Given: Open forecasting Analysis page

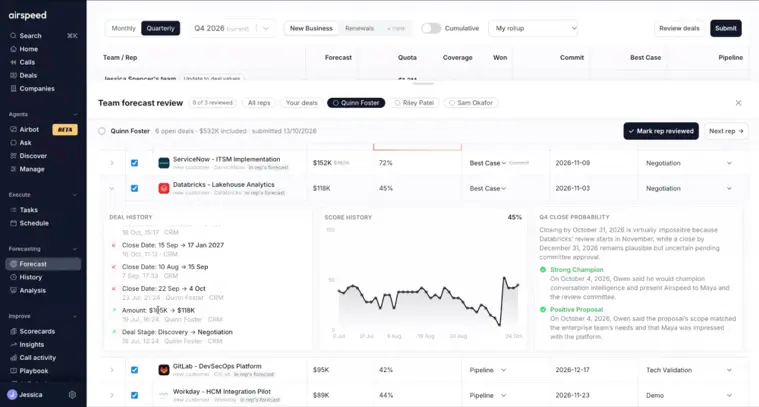Looking at the screenshot, I should click(x=32, y=290).
